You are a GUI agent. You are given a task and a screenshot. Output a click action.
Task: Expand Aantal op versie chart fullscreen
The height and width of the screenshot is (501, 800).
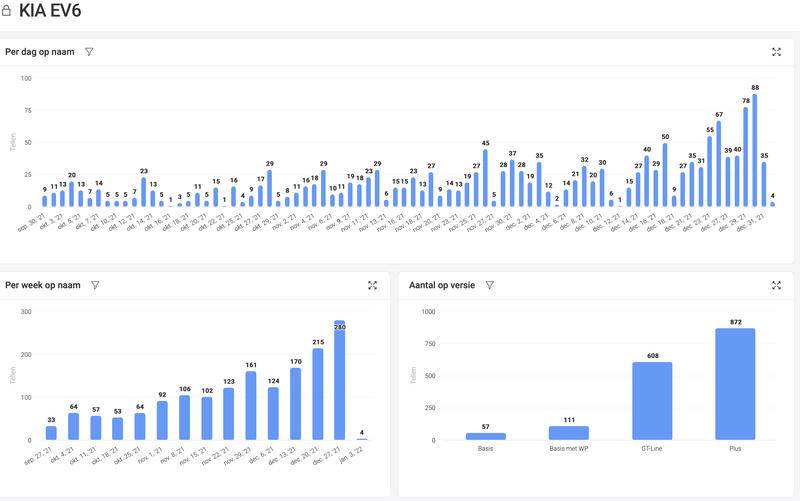[x=776, y=285]
